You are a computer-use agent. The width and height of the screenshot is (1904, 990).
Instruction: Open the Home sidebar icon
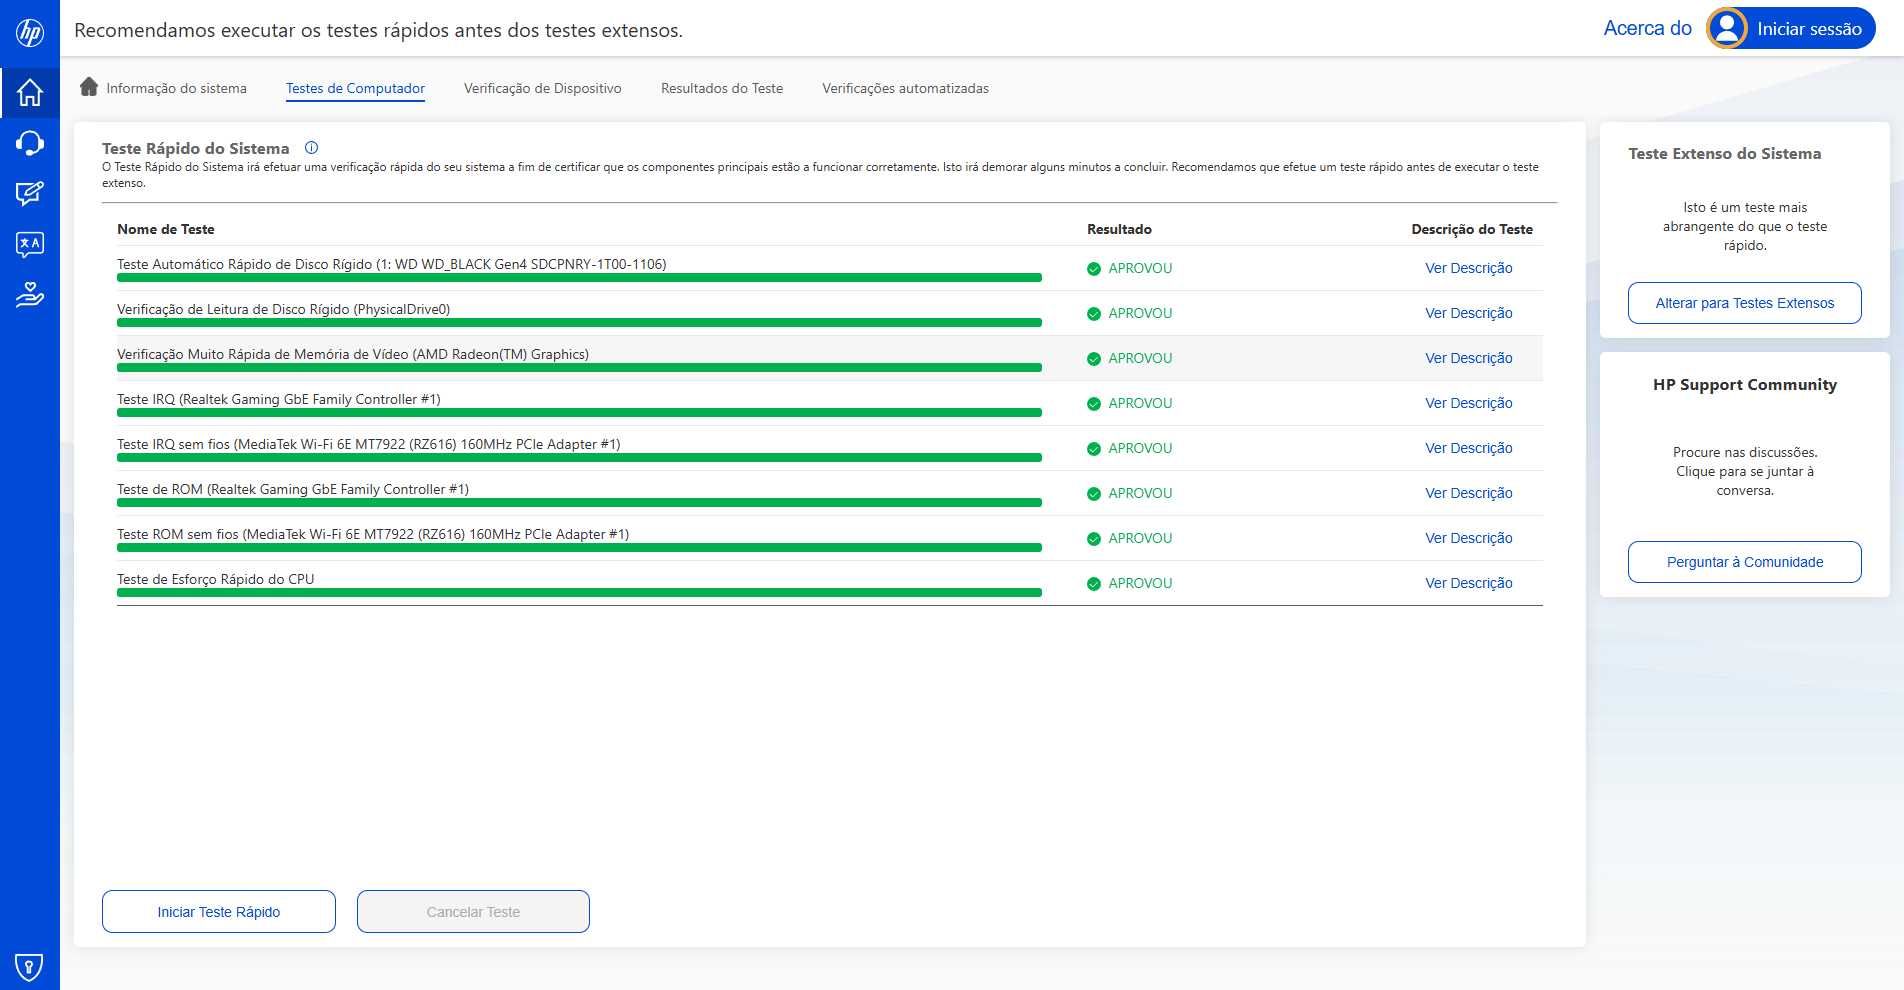pos(30,92)
